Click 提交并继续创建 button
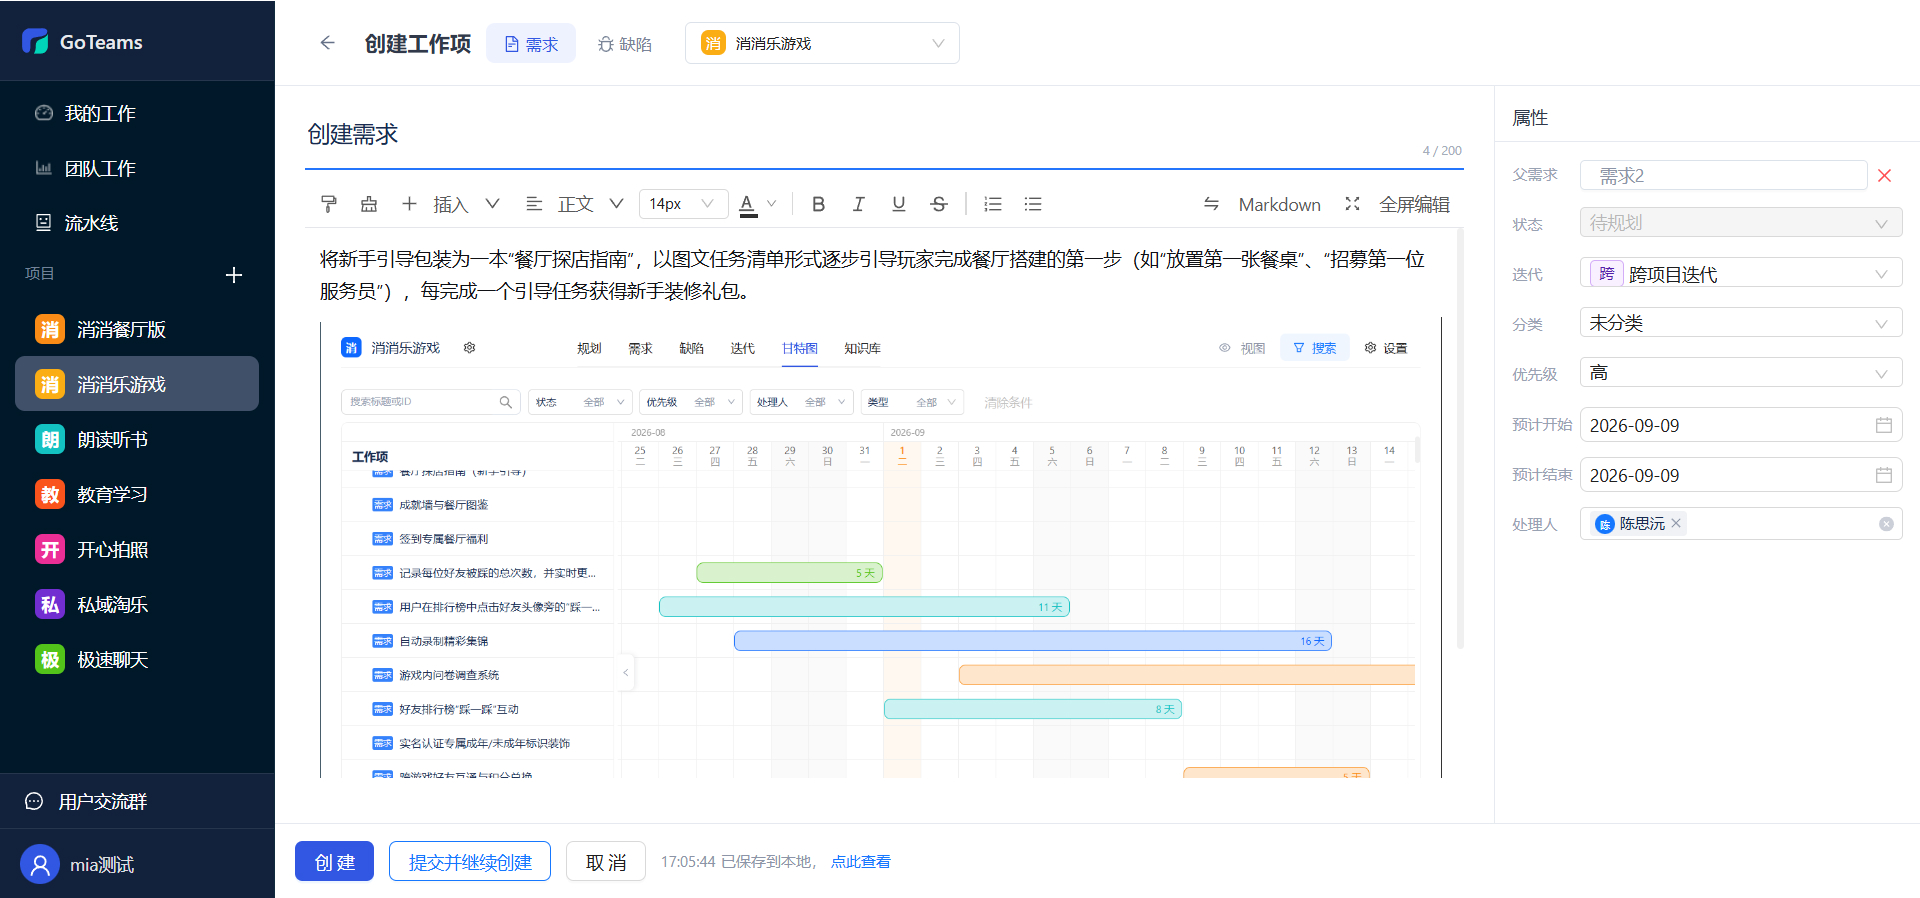This screenshot has height=898, width=1920. coord(470,861)
